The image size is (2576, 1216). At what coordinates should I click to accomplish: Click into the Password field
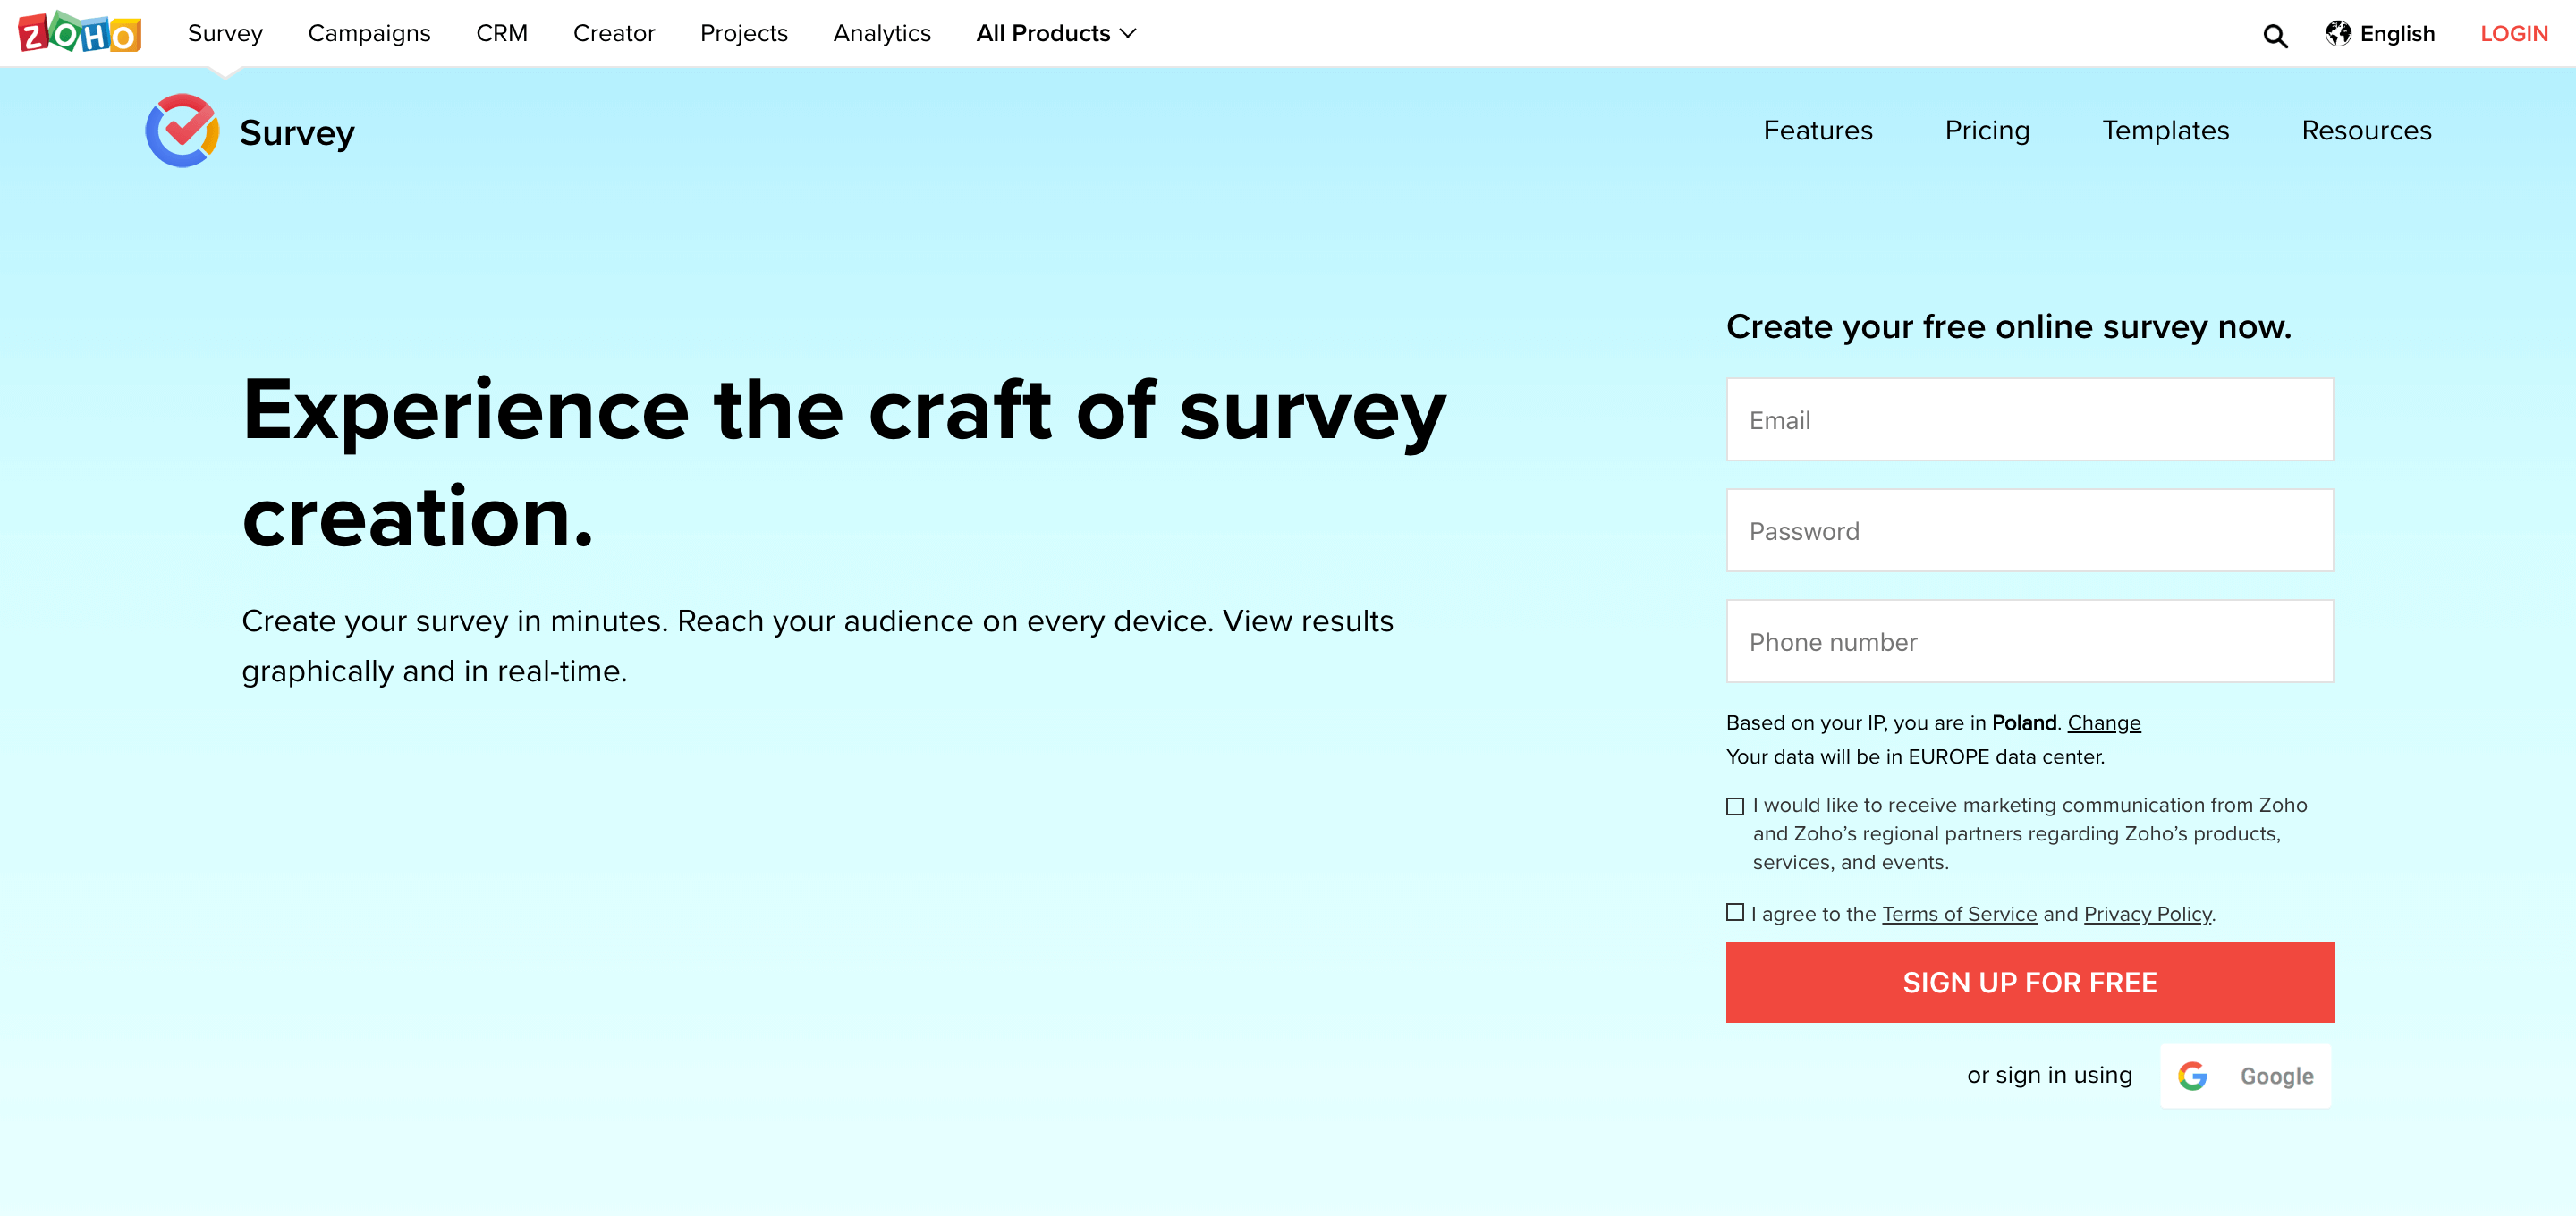(x=2029, y=531)
